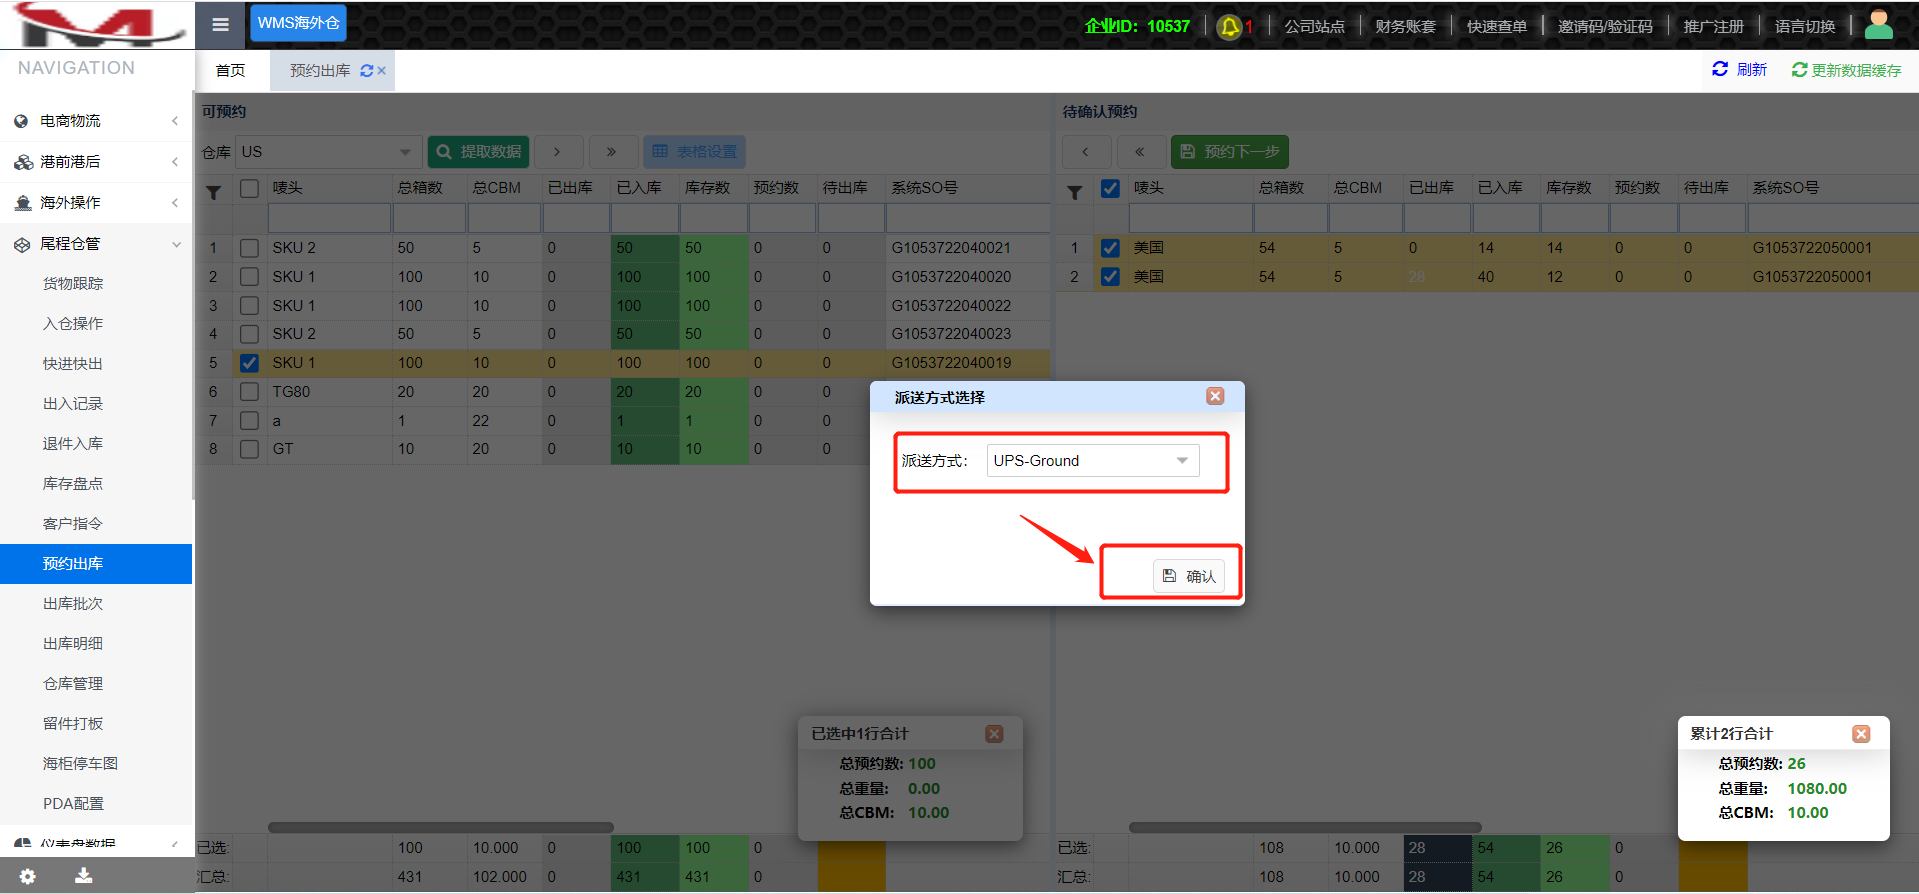This screenshot has height=894, width=1919.
Task: Click the filter funnel icon in 待确认预约 table
Action: click(x=1075, y=192)
